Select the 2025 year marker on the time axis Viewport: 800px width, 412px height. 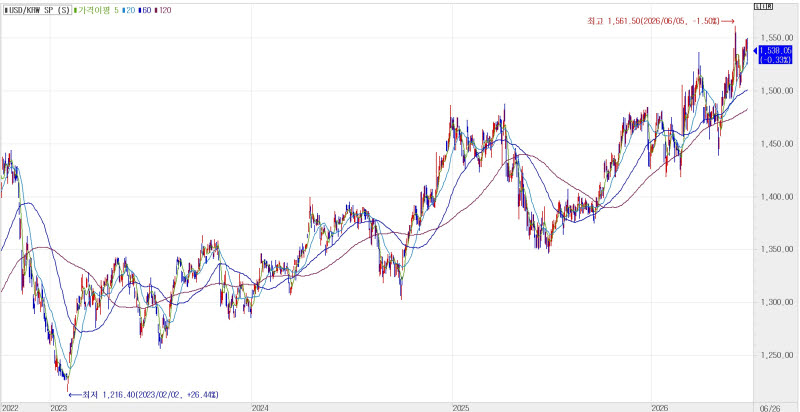(x=461, y=407)
